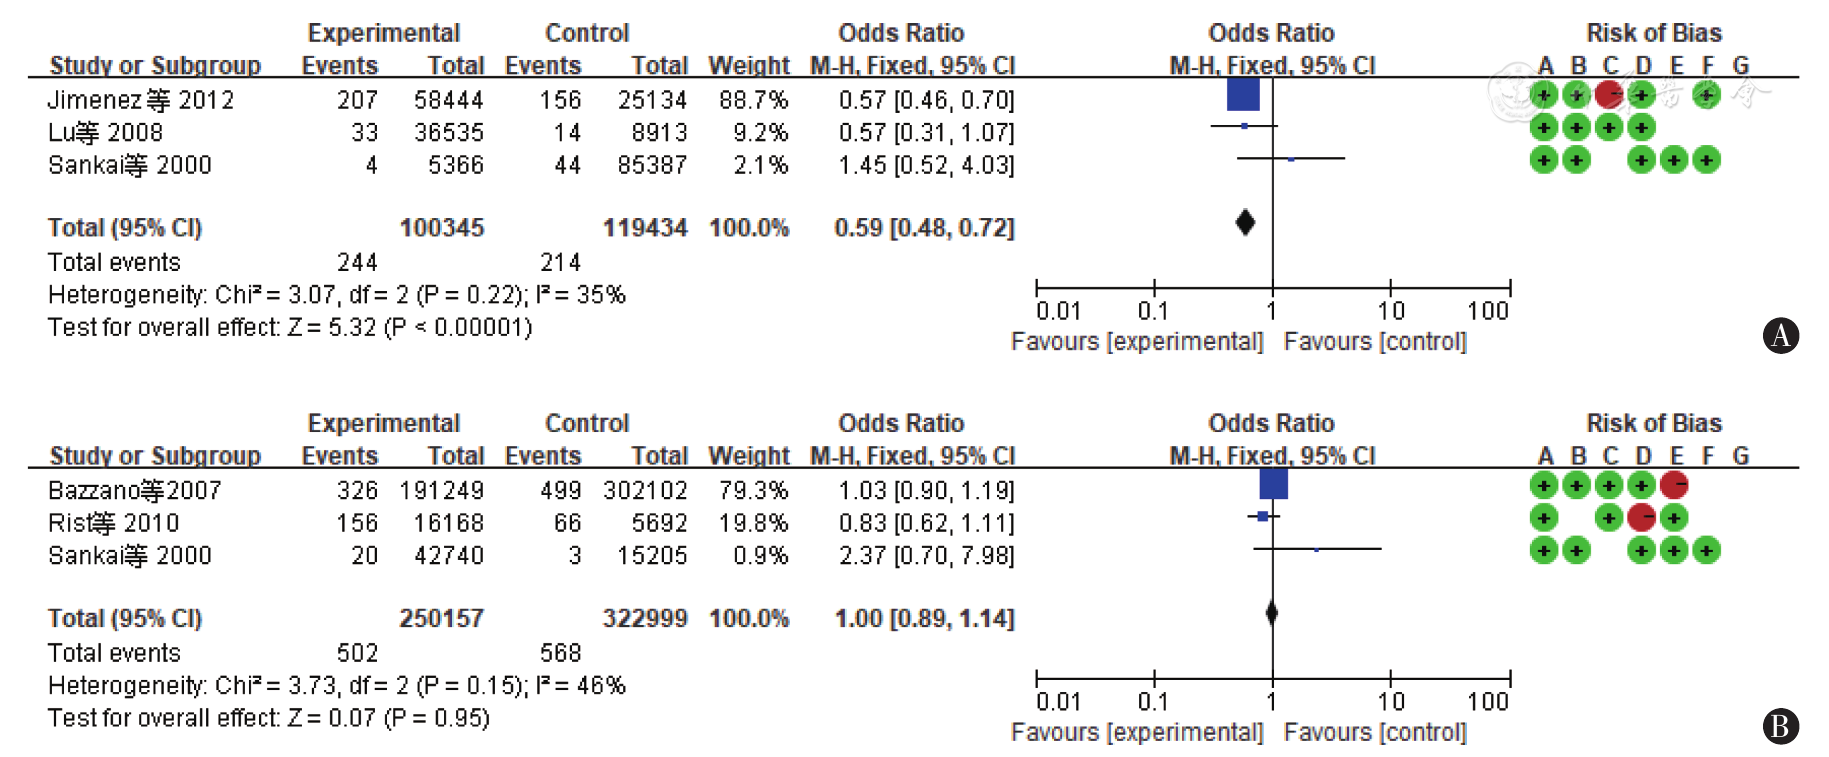
Task: Click the black diamond in panel A's forest plot
Action: point(1245,222)
